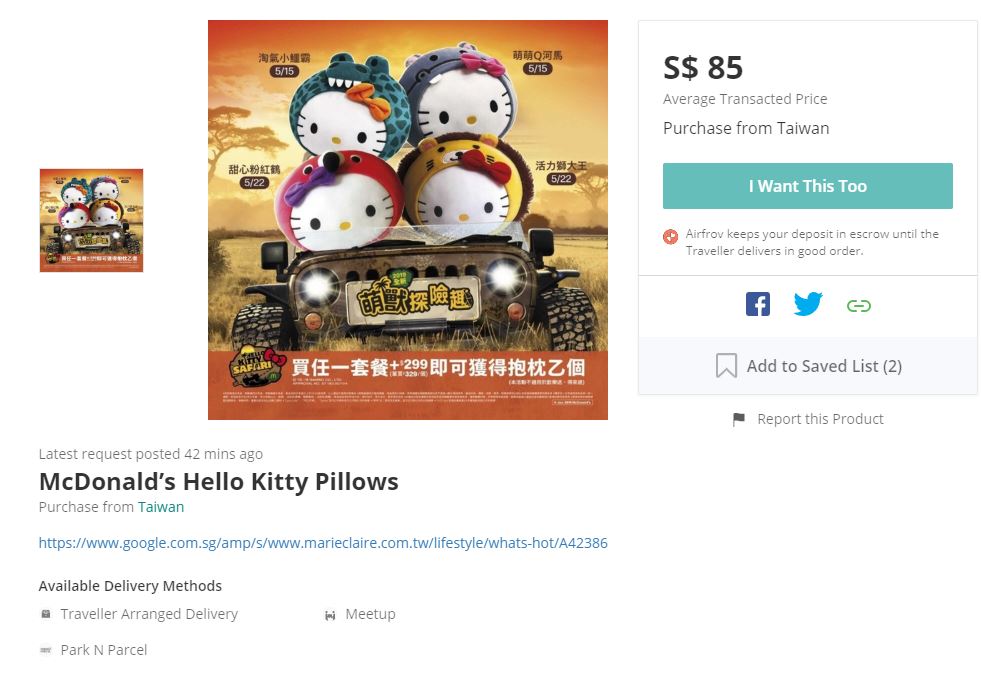Click the Traveller Arranged Delivery label
The height and width of the screenshot is (674, 981).
(x=149, y=614)
